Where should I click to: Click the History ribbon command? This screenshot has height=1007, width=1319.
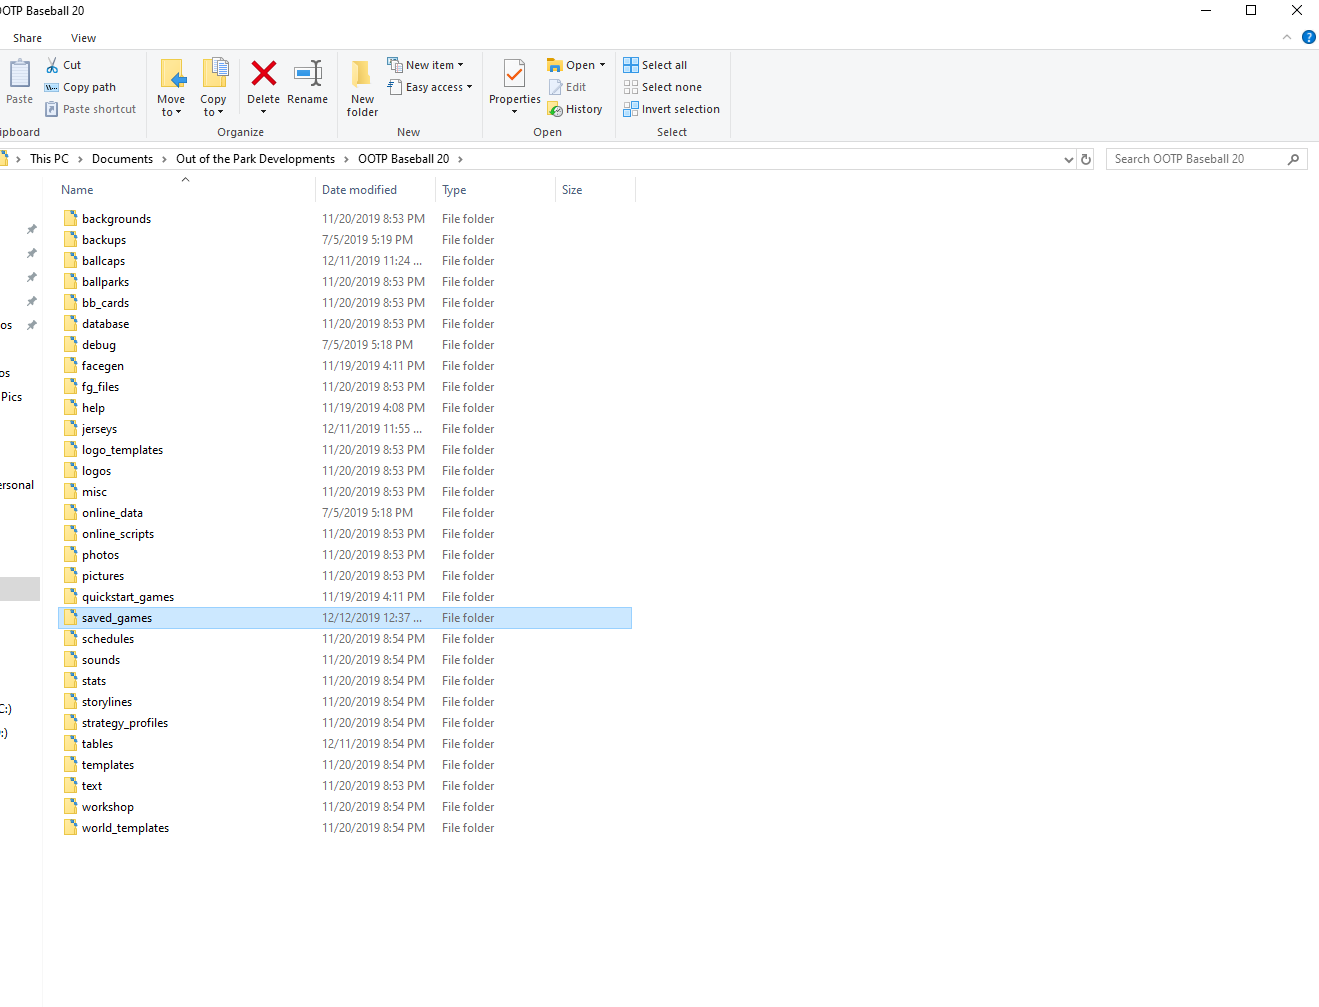click(x=575, y=109)
